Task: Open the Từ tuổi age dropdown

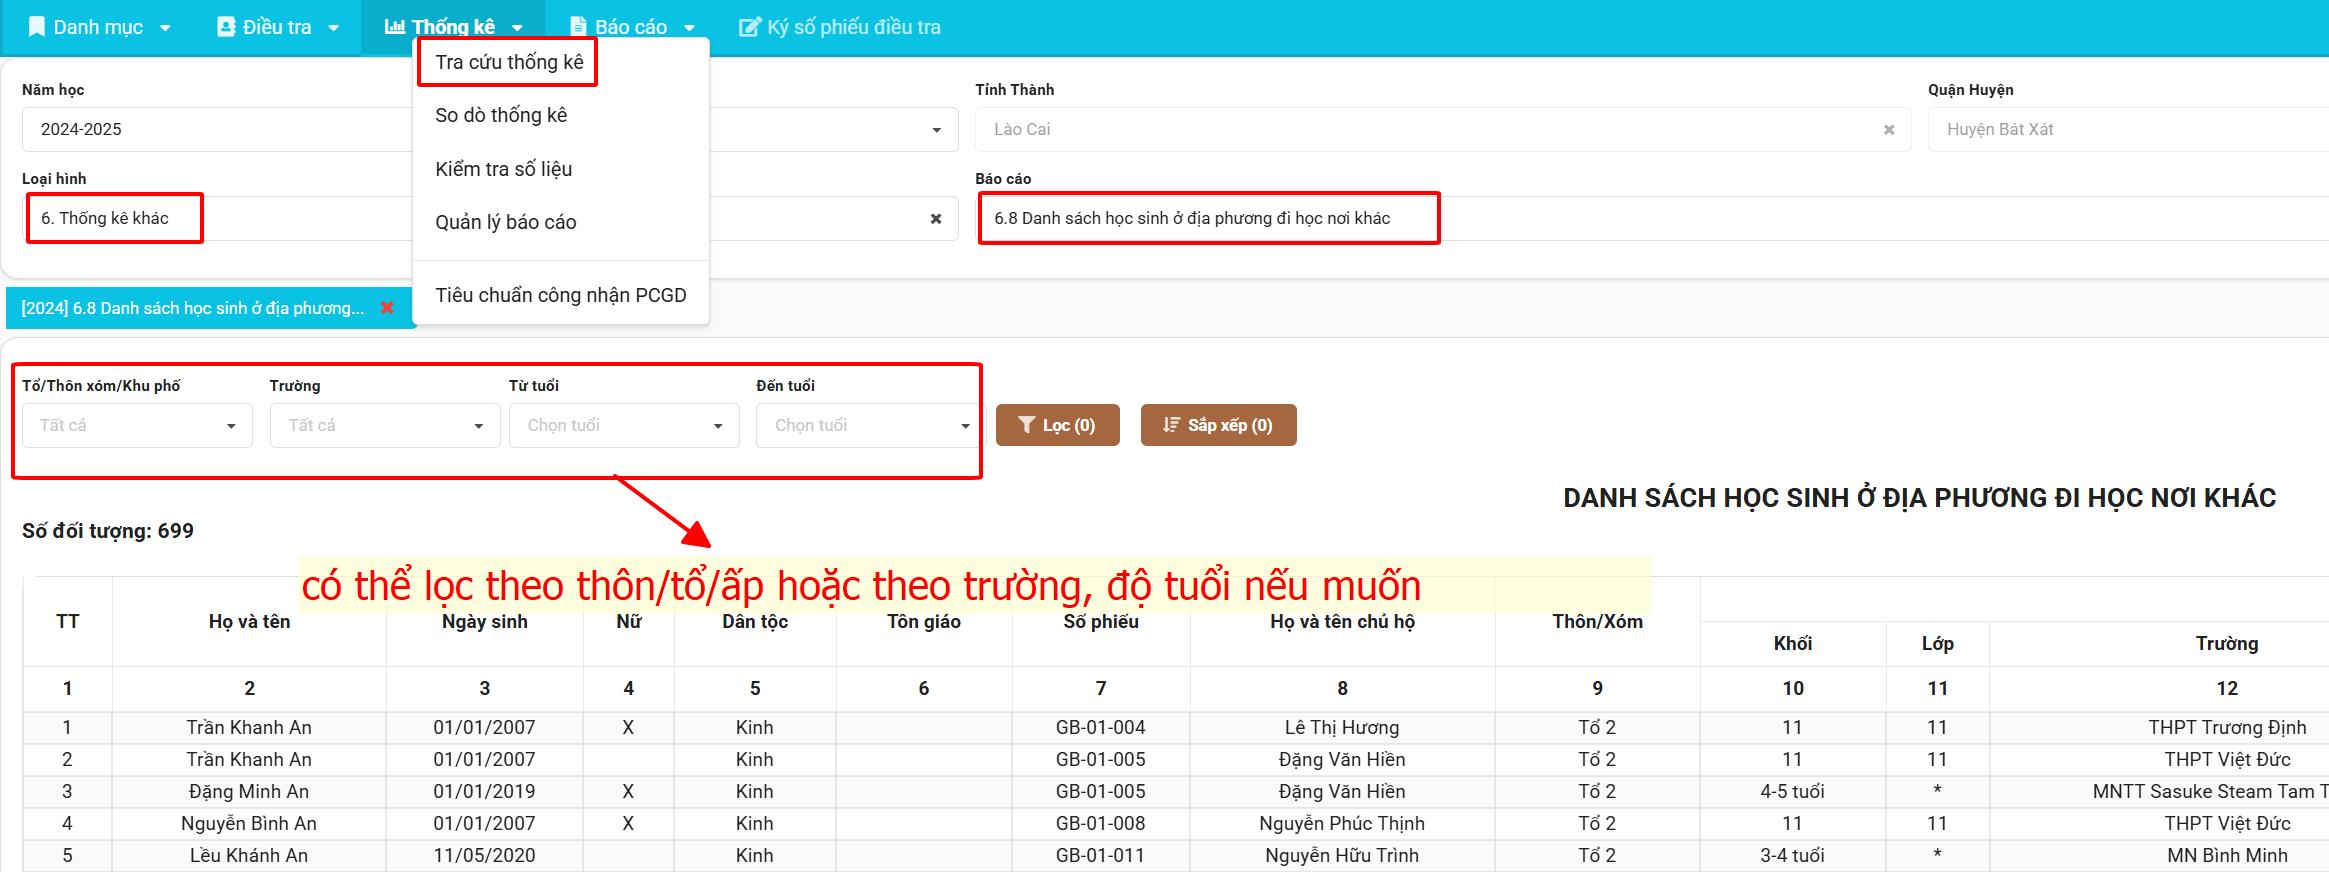Action: tap(718, 426)
